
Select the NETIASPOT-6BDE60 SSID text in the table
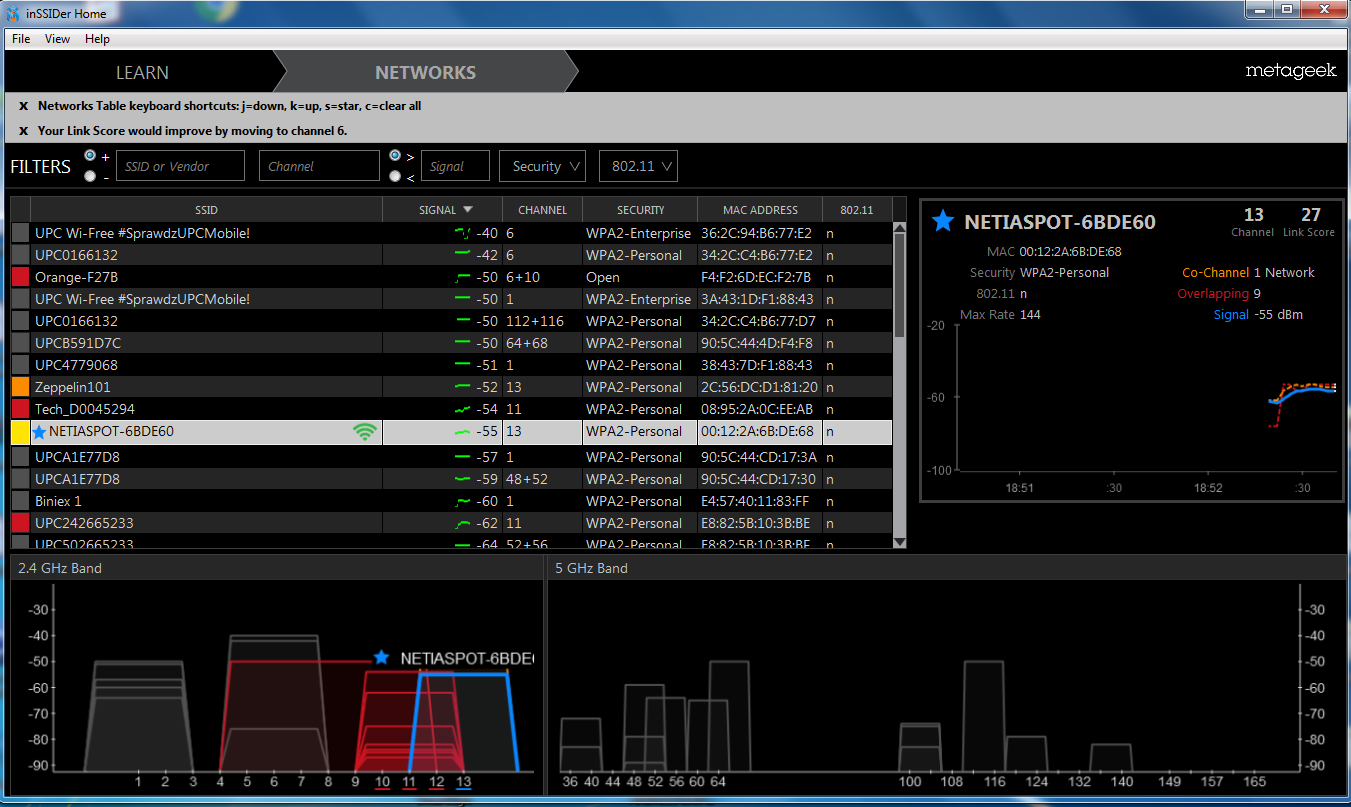111,432
